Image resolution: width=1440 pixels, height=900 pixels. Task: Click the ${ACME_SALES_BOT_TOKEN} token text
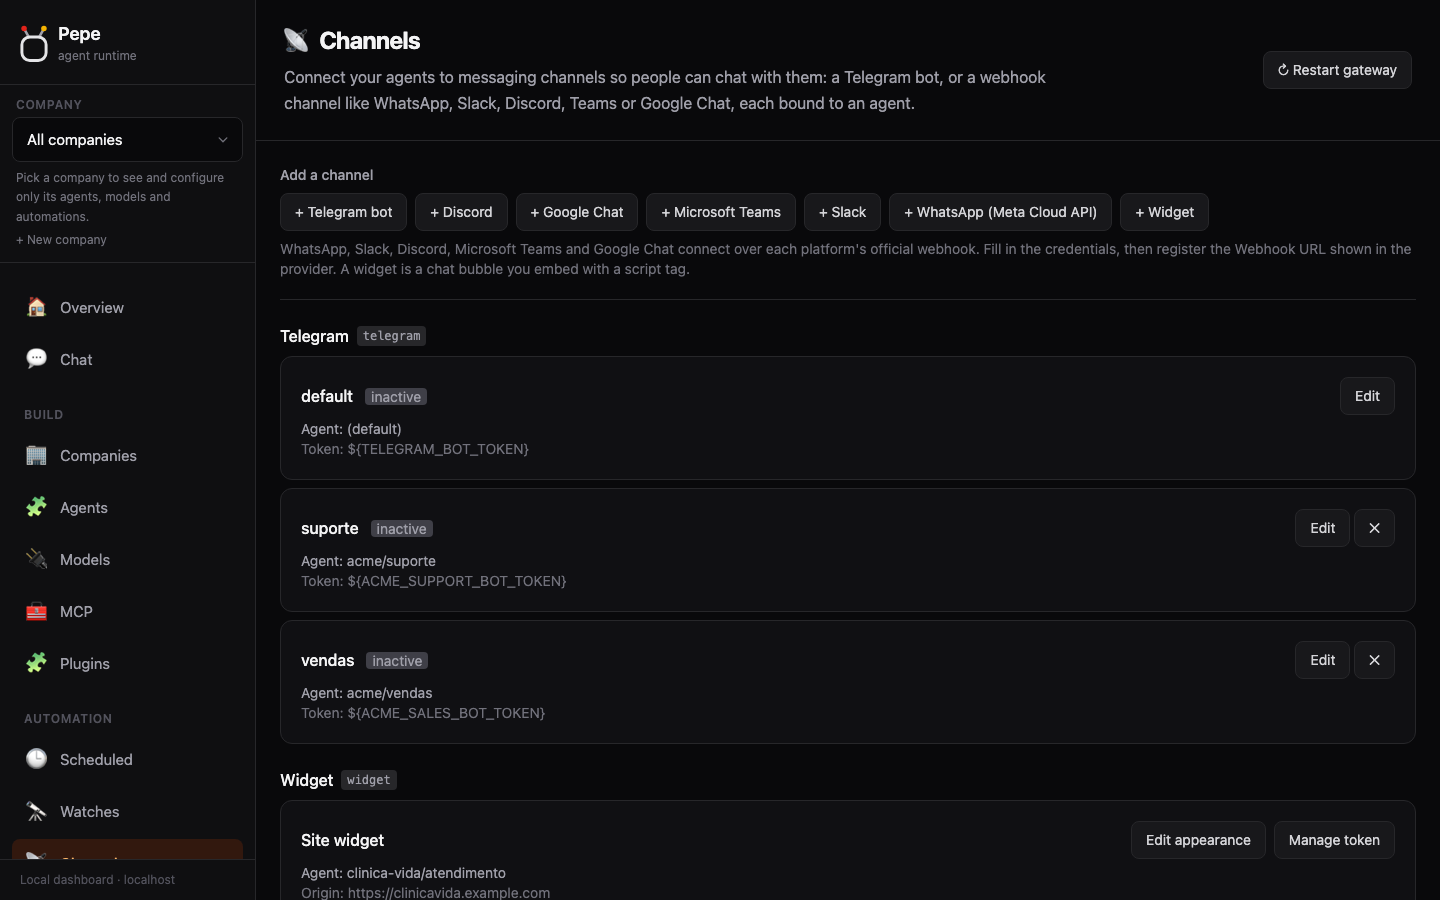tap(446, 713)
